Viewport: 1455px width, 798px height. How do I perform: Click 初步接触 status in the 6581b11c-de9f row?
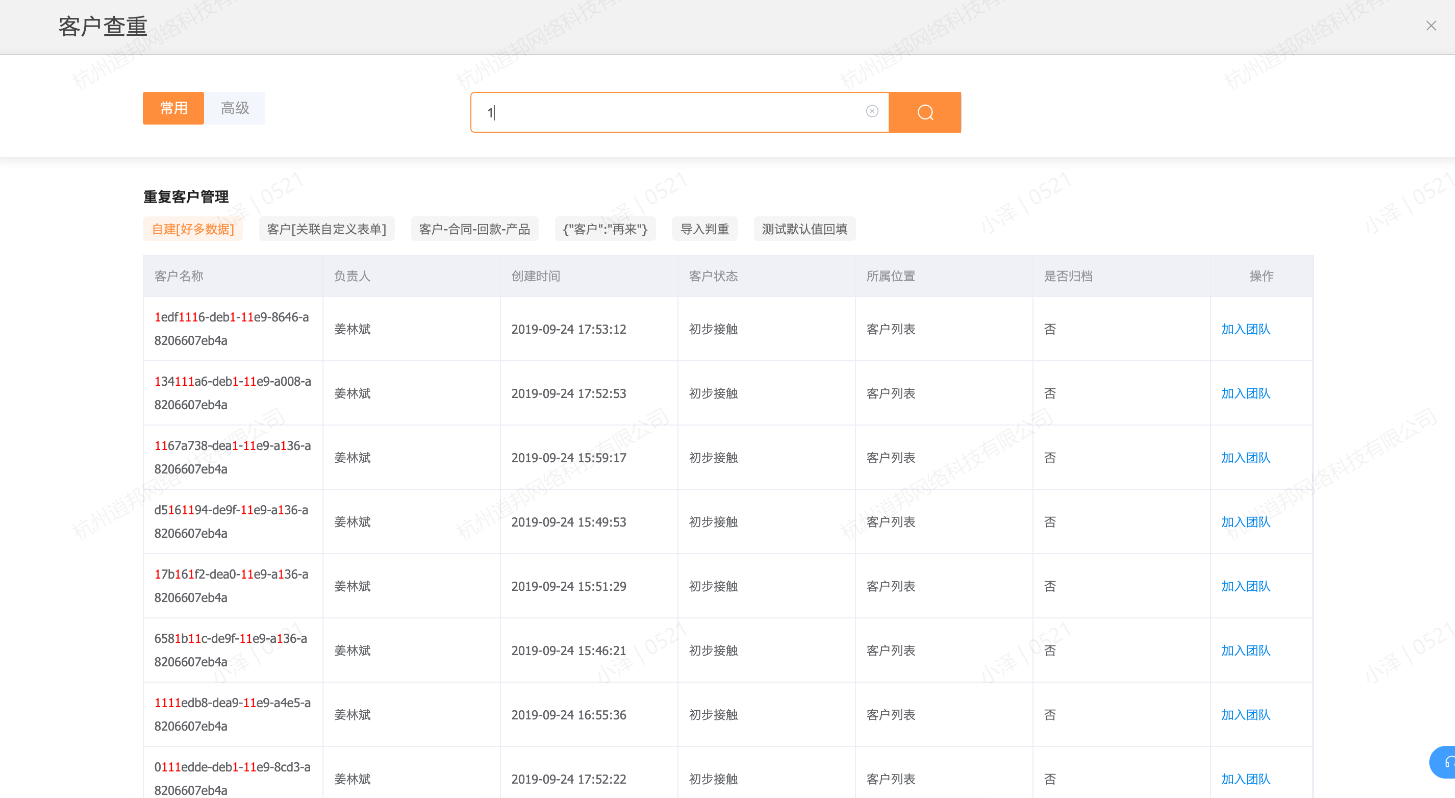click(x=714, y=650)
